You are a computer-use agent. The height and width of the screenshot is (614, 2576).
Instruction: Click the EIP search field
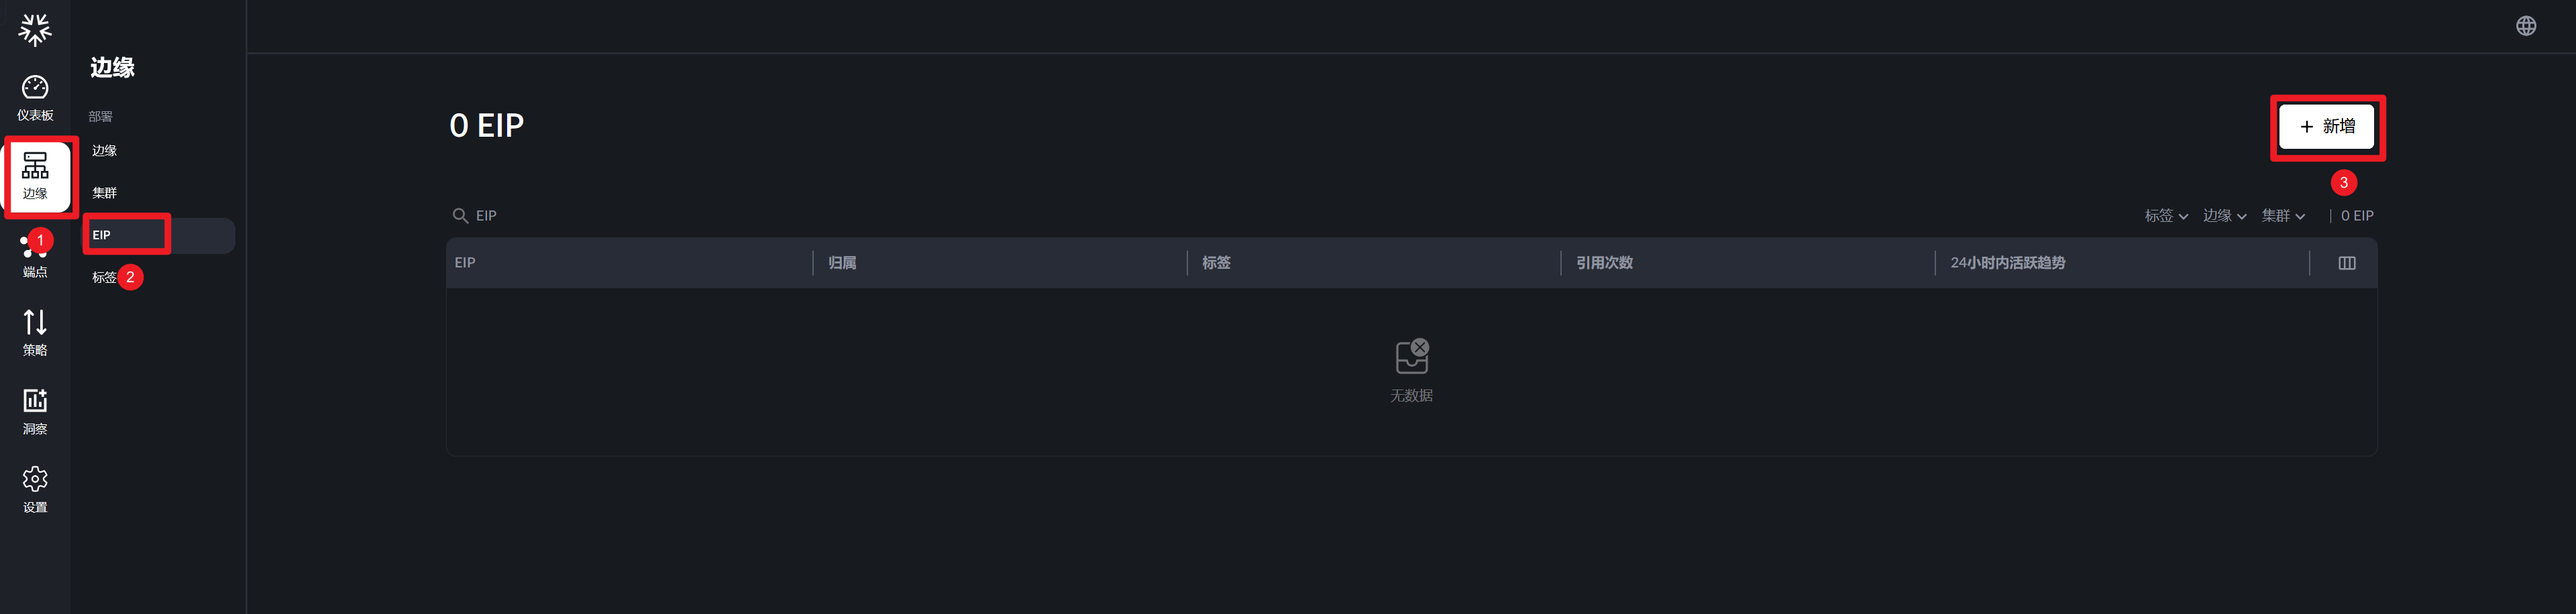tap(600, 216)
